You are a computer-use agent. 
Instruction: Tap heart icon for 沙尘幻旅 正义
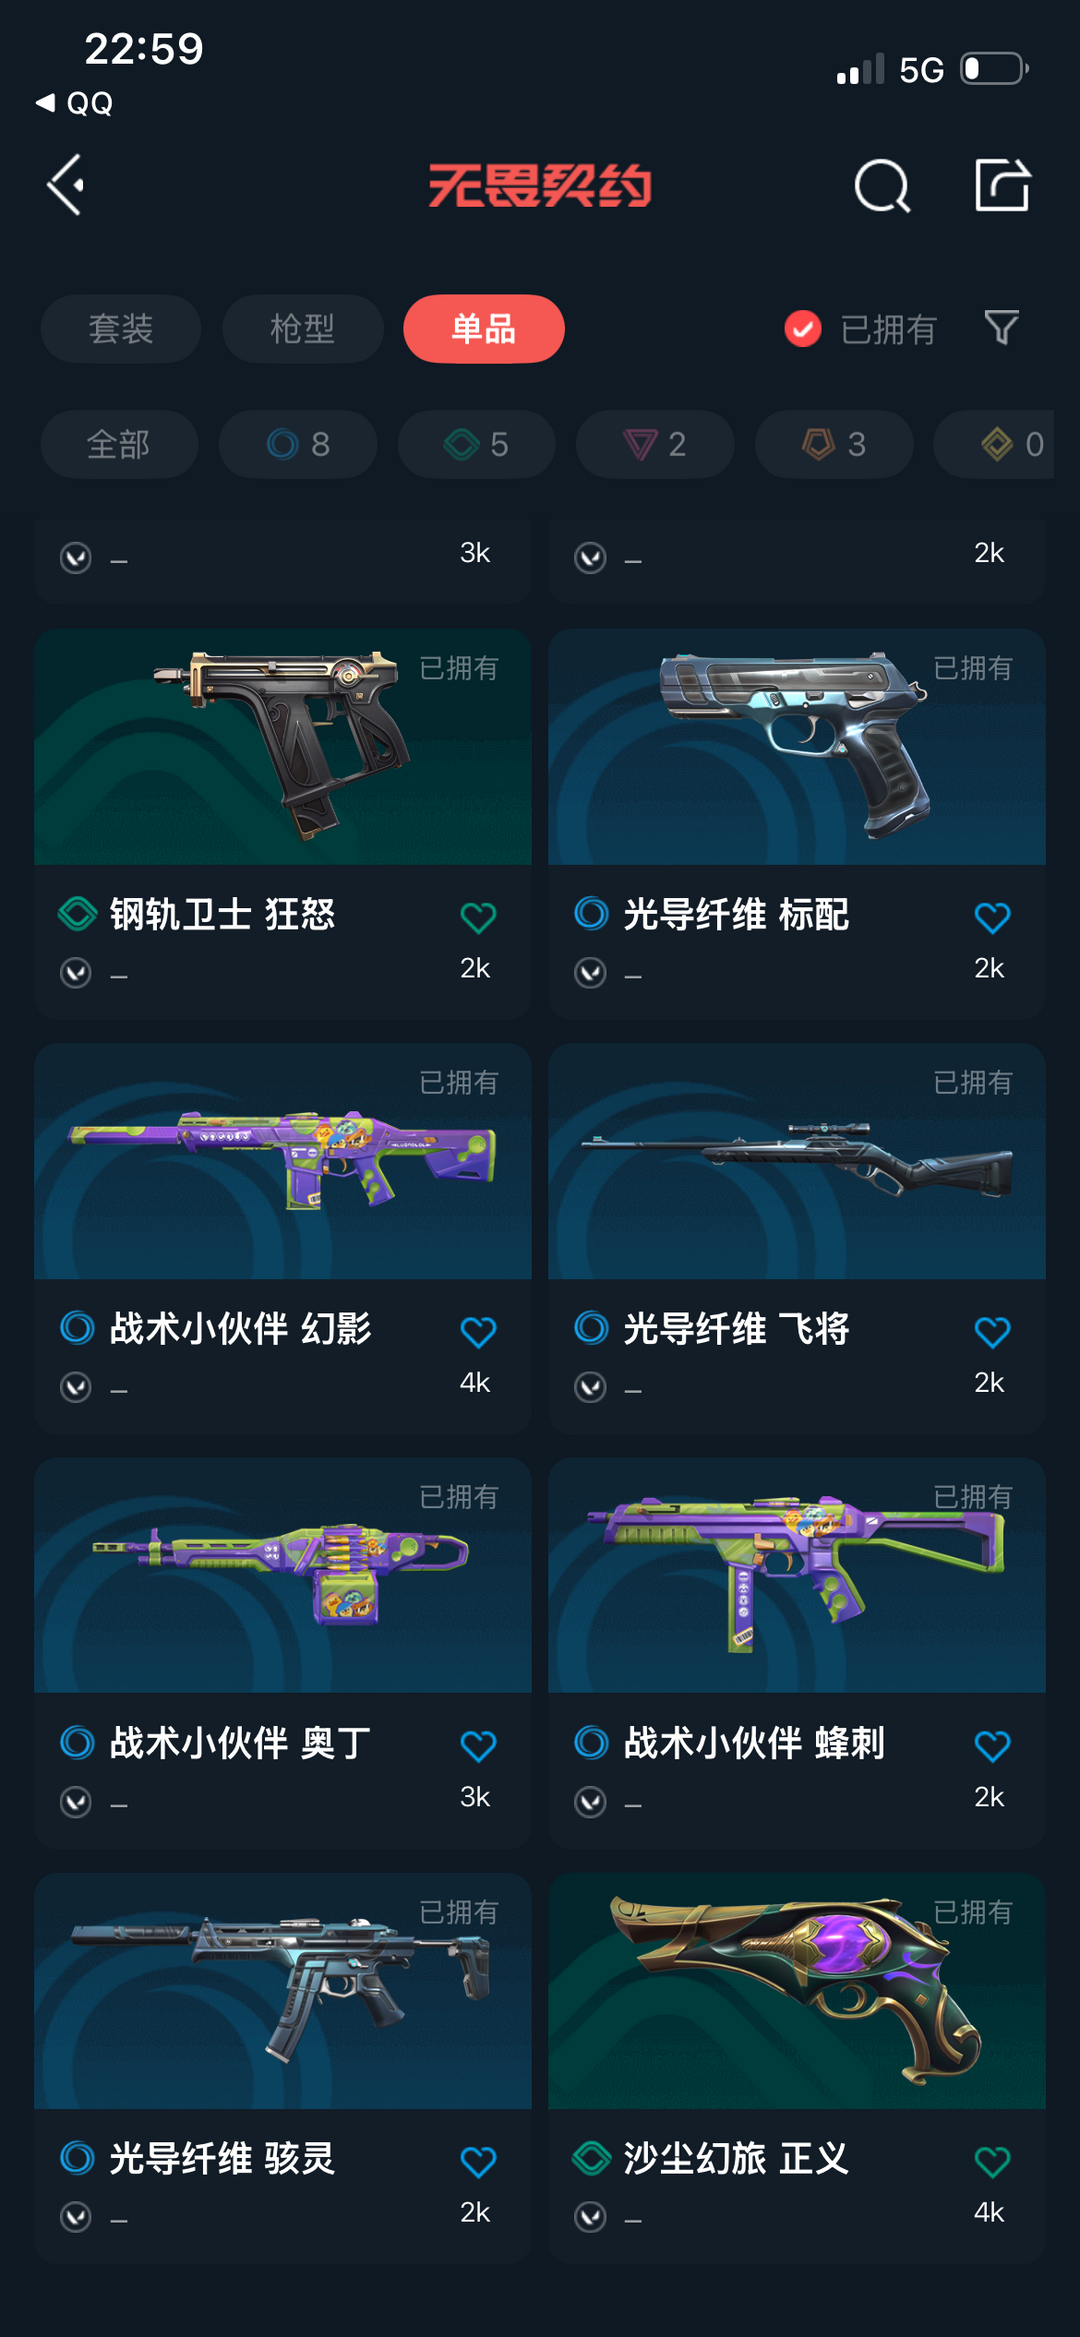[x=992, y=2161]
